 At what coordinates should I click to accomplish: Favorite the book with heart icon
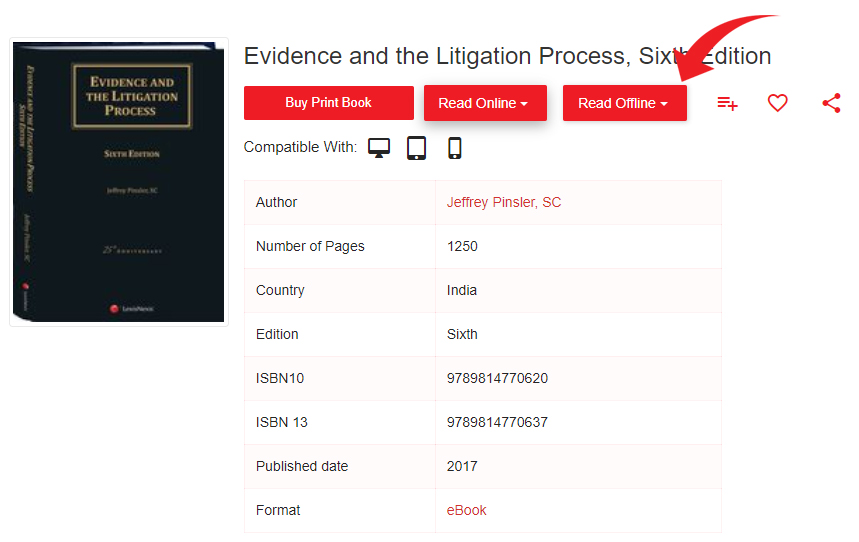click(777, 103)
